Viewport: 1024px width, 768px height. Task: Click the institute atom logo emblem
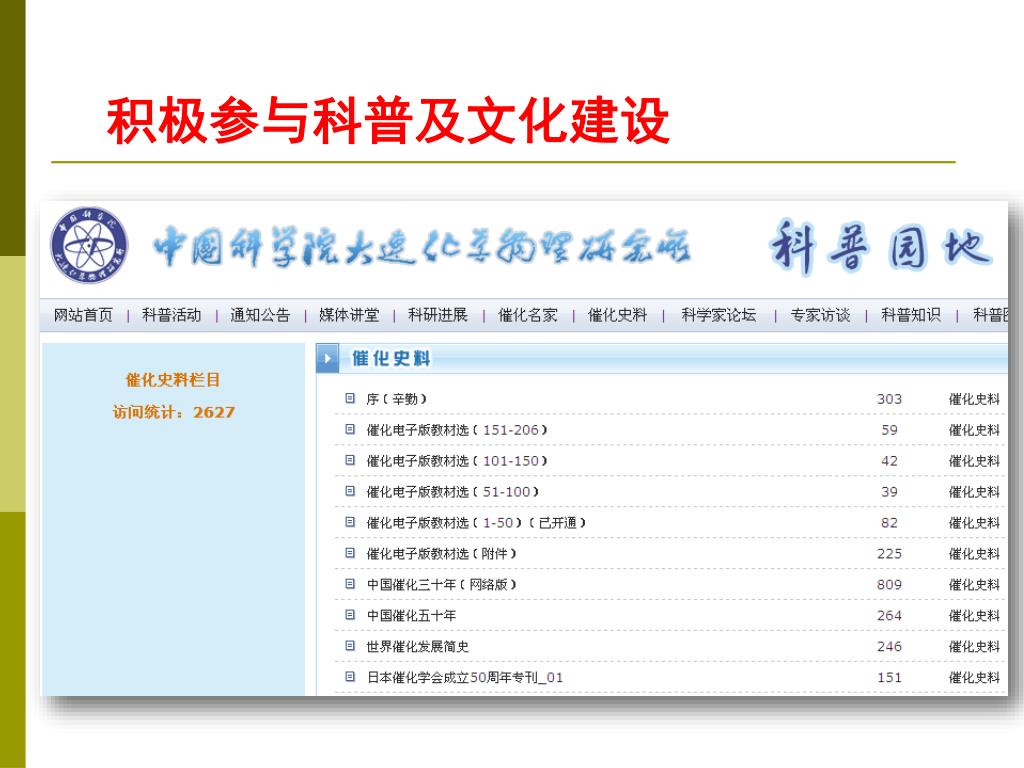89,246
